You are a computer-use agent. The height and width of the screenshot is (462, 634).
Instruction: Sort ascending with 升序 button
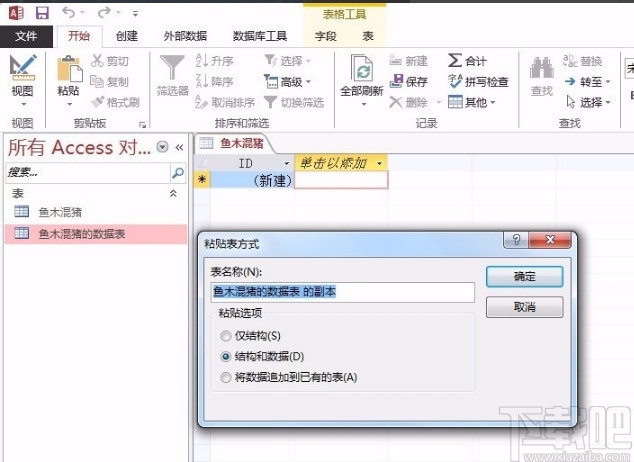click(x=214, y=61)
